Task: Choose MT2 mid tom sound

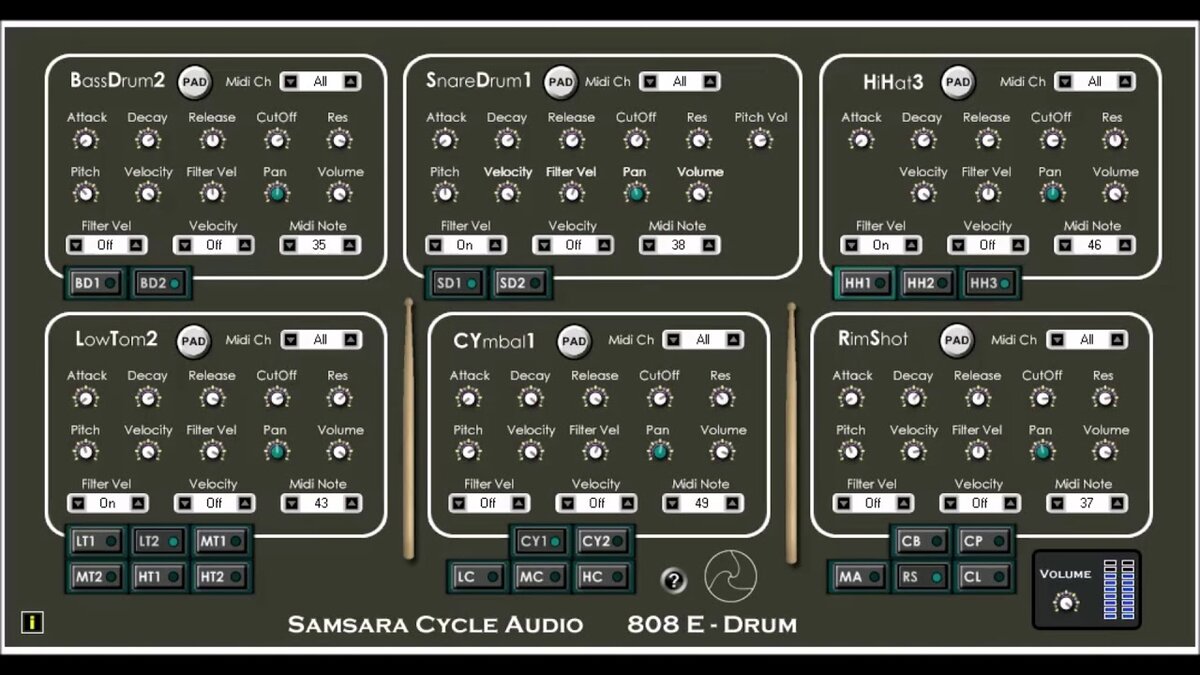Action: pos(97,576)
